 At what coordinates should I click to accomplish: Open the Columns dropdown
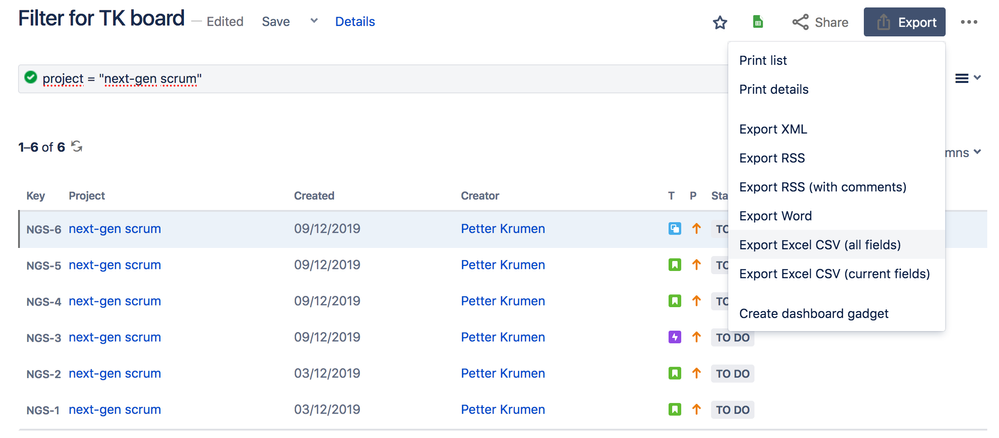[962, 153]
